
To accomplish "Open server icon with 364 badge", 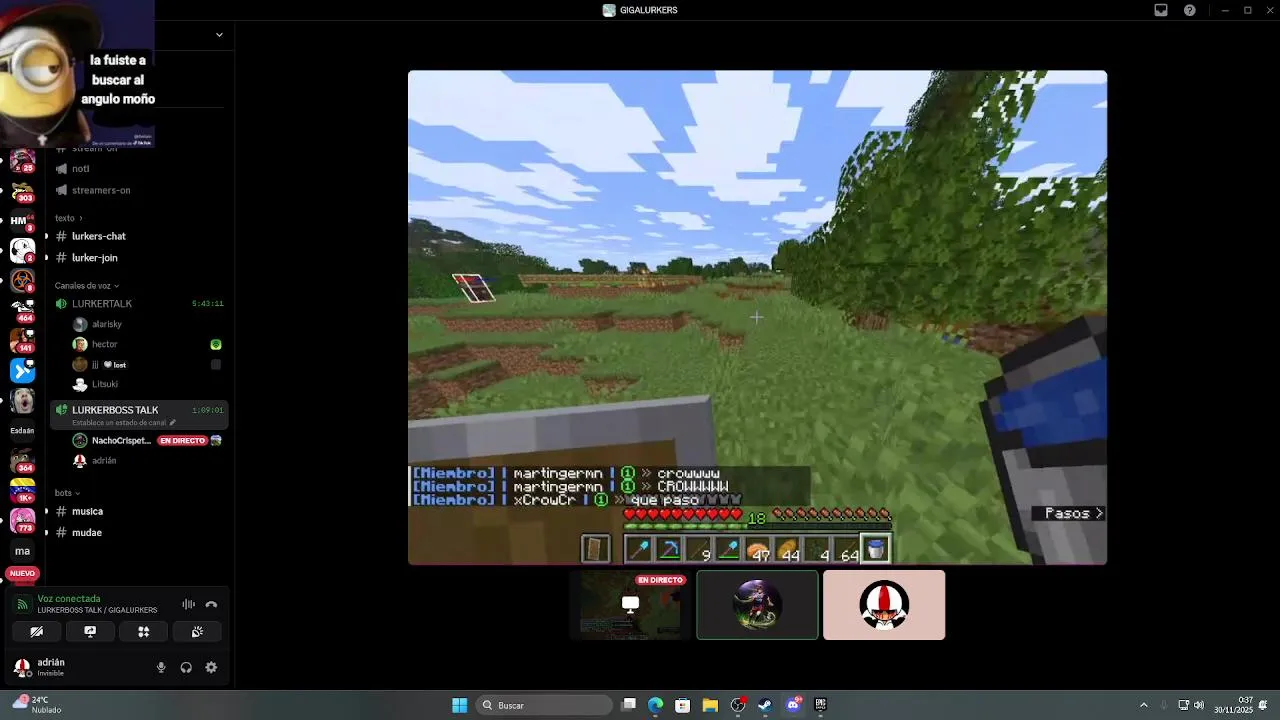I will coord(22,460).
